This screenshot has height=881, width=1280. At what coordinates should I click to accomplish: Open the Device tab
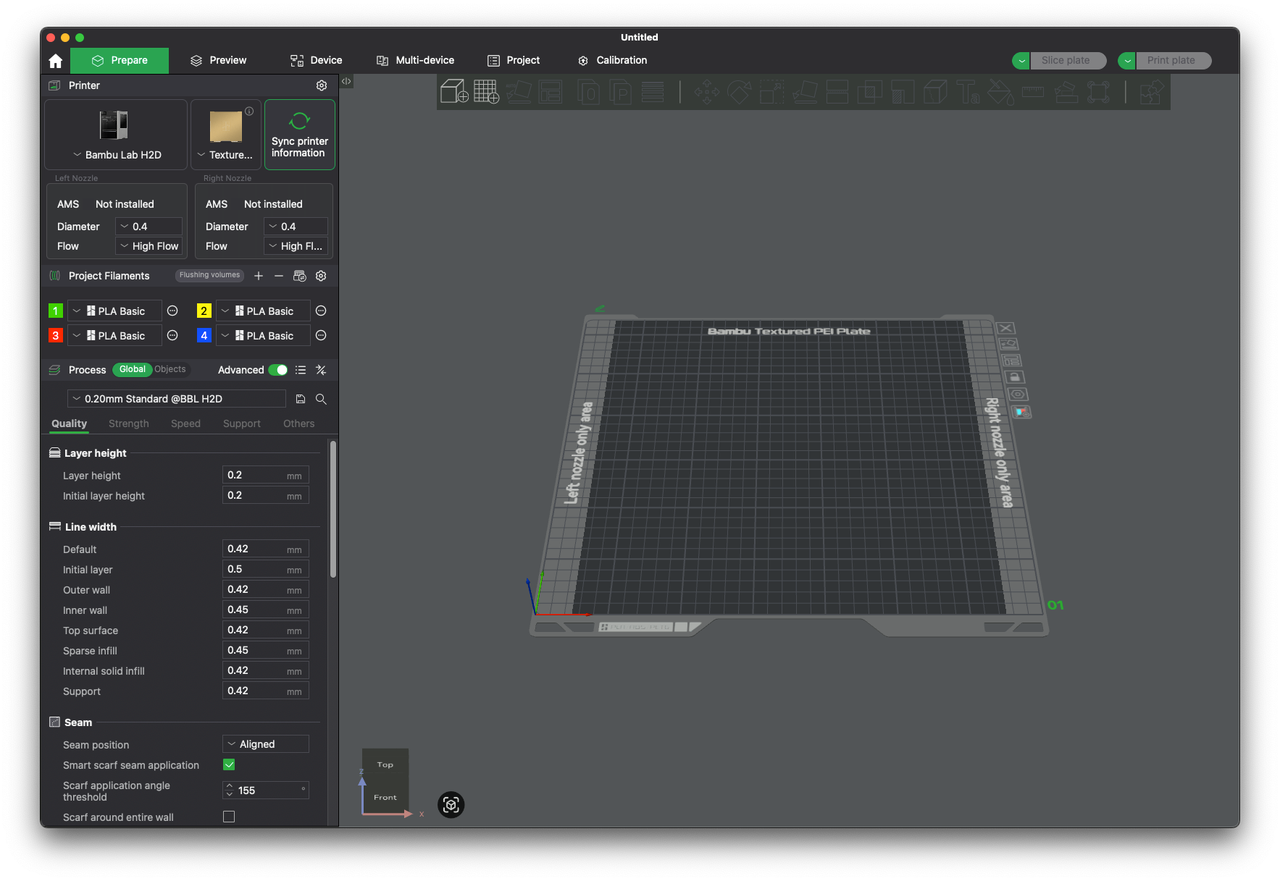coord(316,60)
